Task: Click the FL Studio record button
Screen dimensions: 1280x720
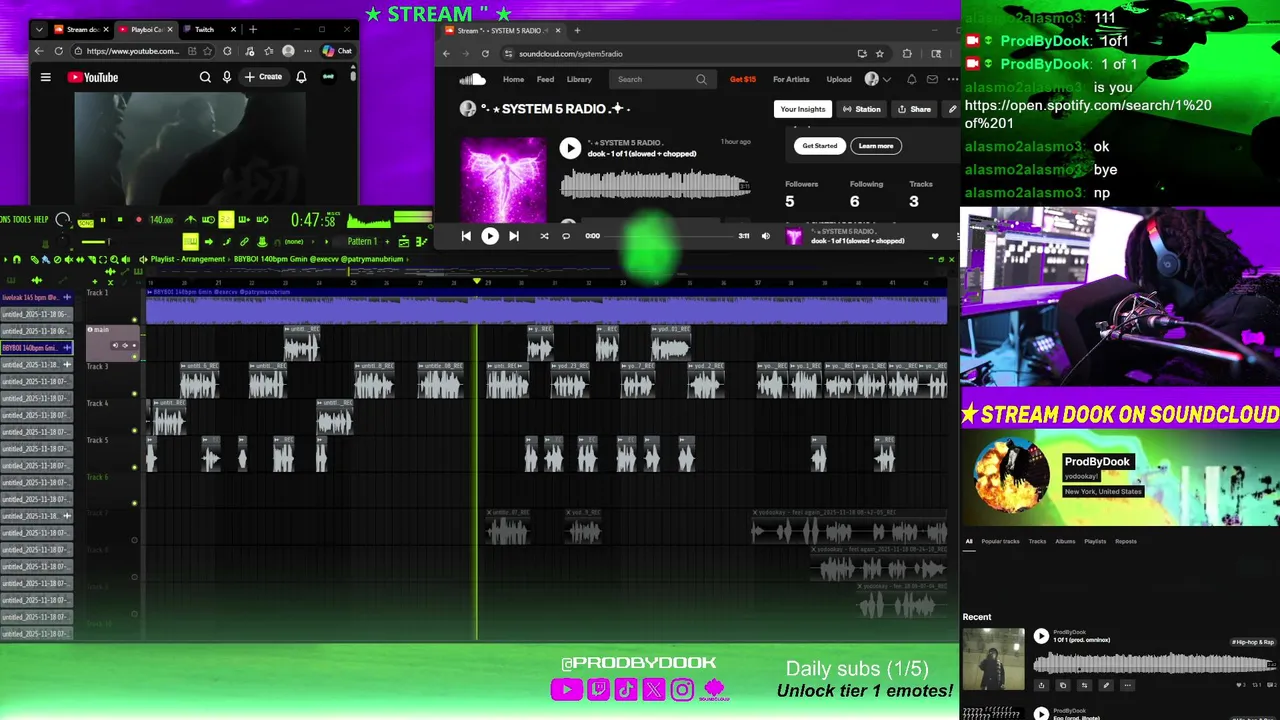Action: coord(138,220)
